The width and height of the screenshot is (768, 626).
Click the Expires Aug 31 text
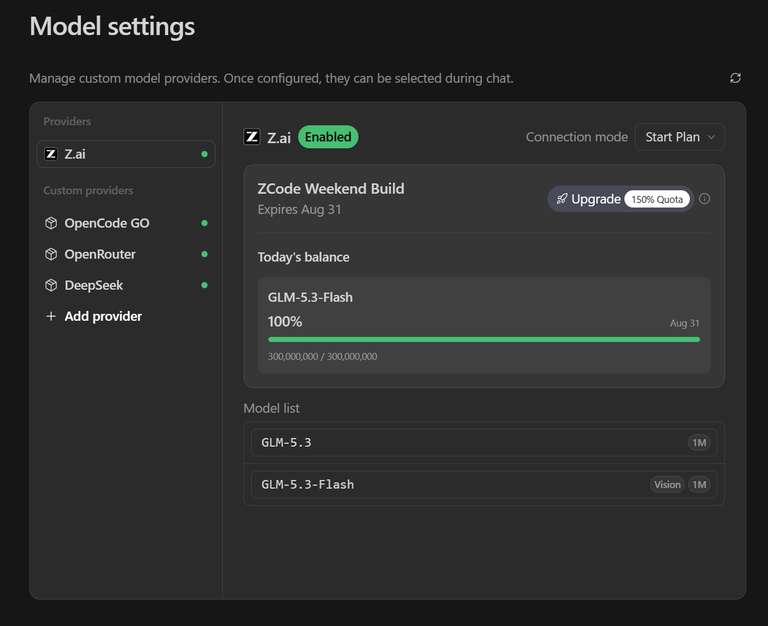click(x=299, y=210)
